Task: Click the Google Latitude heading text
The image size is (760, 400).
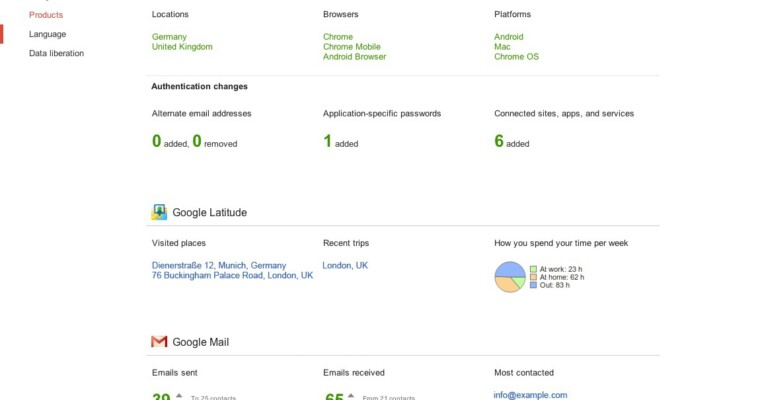Action: [209, 212]
